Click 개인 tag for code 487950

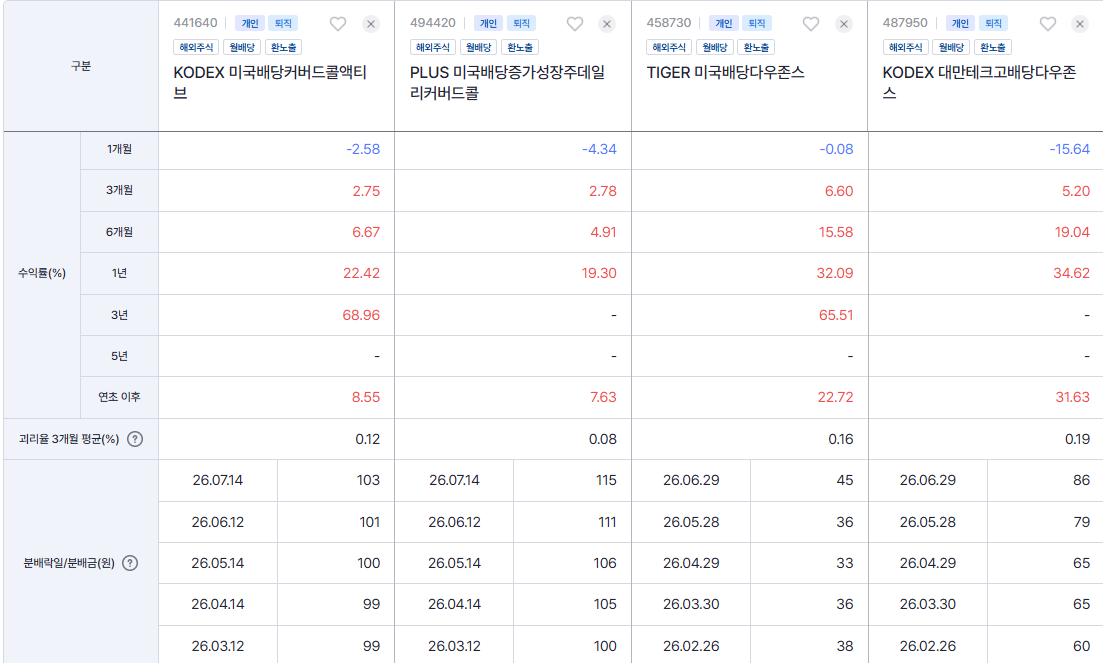point(960,23)
